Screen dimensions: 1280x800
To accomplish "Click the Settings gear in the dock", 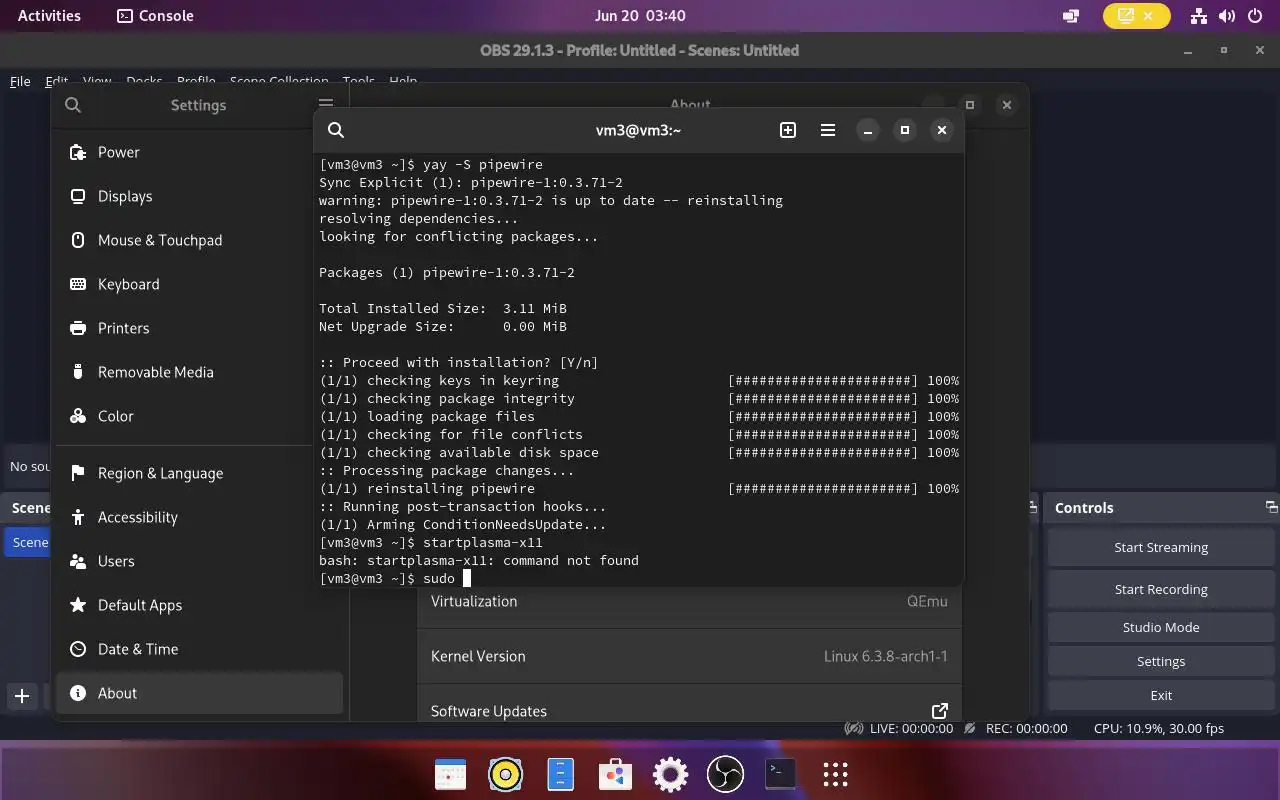I will pos(670,774).
